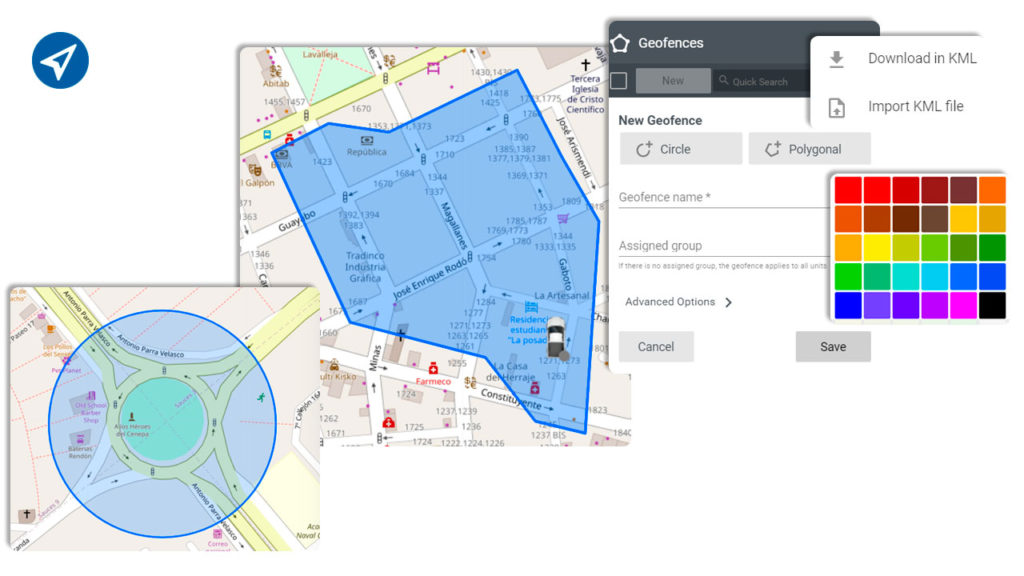The width and height of the screenshot is (1024, 576).
Task: Click the Assigned group field
Action: (724, 246)
